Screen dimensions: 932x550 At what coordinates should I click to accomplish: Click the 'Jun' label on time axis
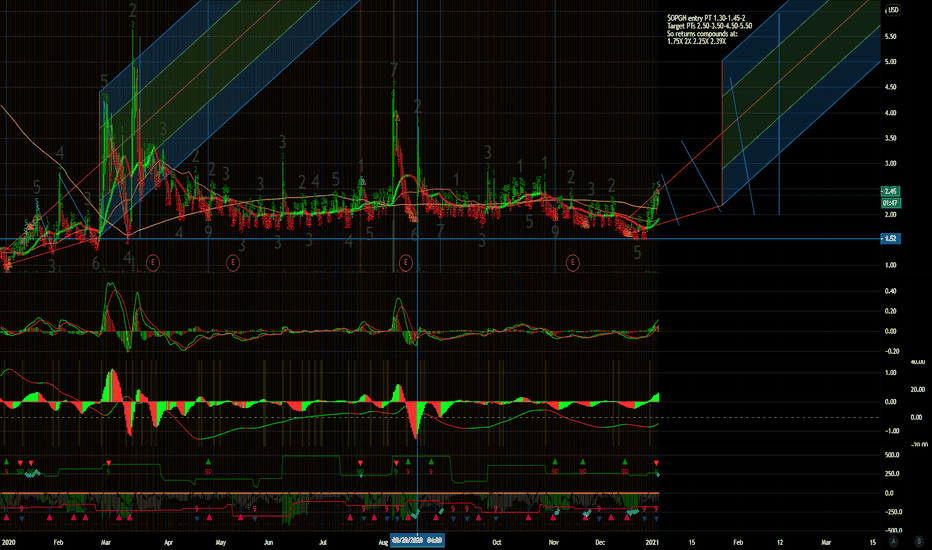[268, 542]
